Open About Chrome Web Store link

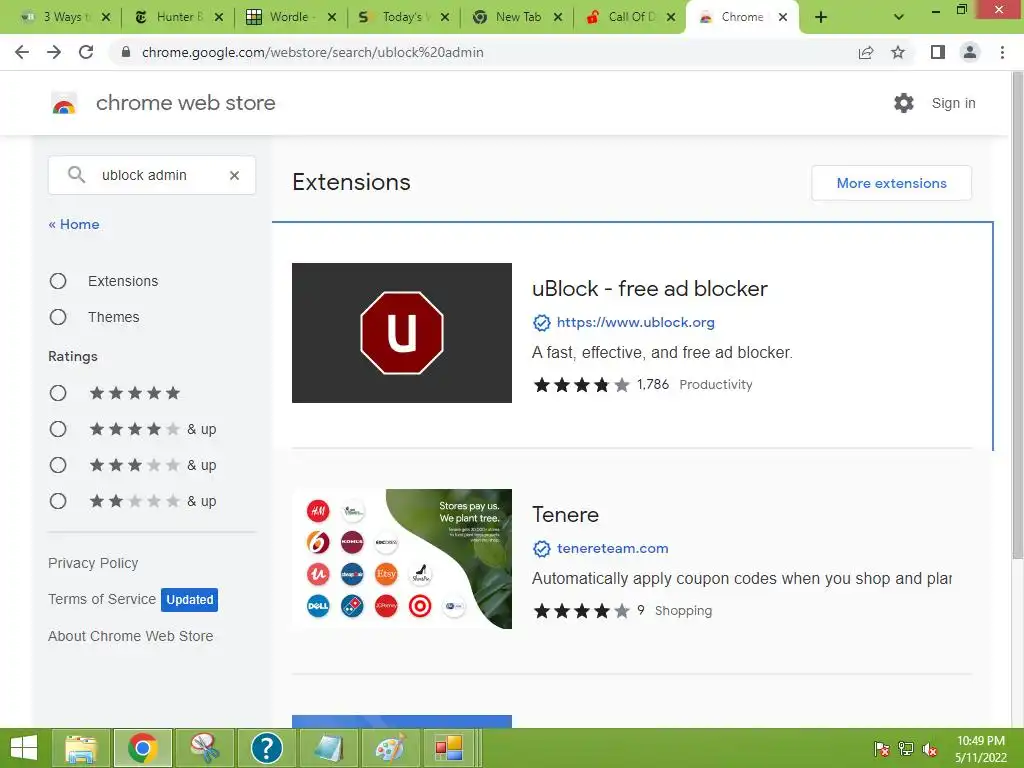tap(131, 636)
